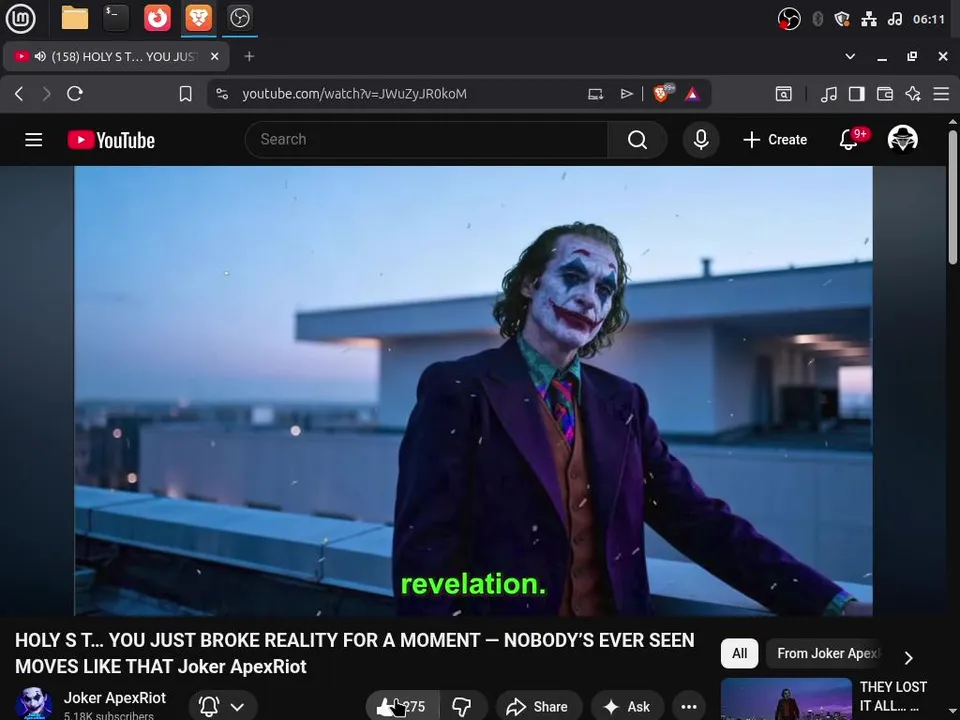Reload the current page

coord(75,94)
